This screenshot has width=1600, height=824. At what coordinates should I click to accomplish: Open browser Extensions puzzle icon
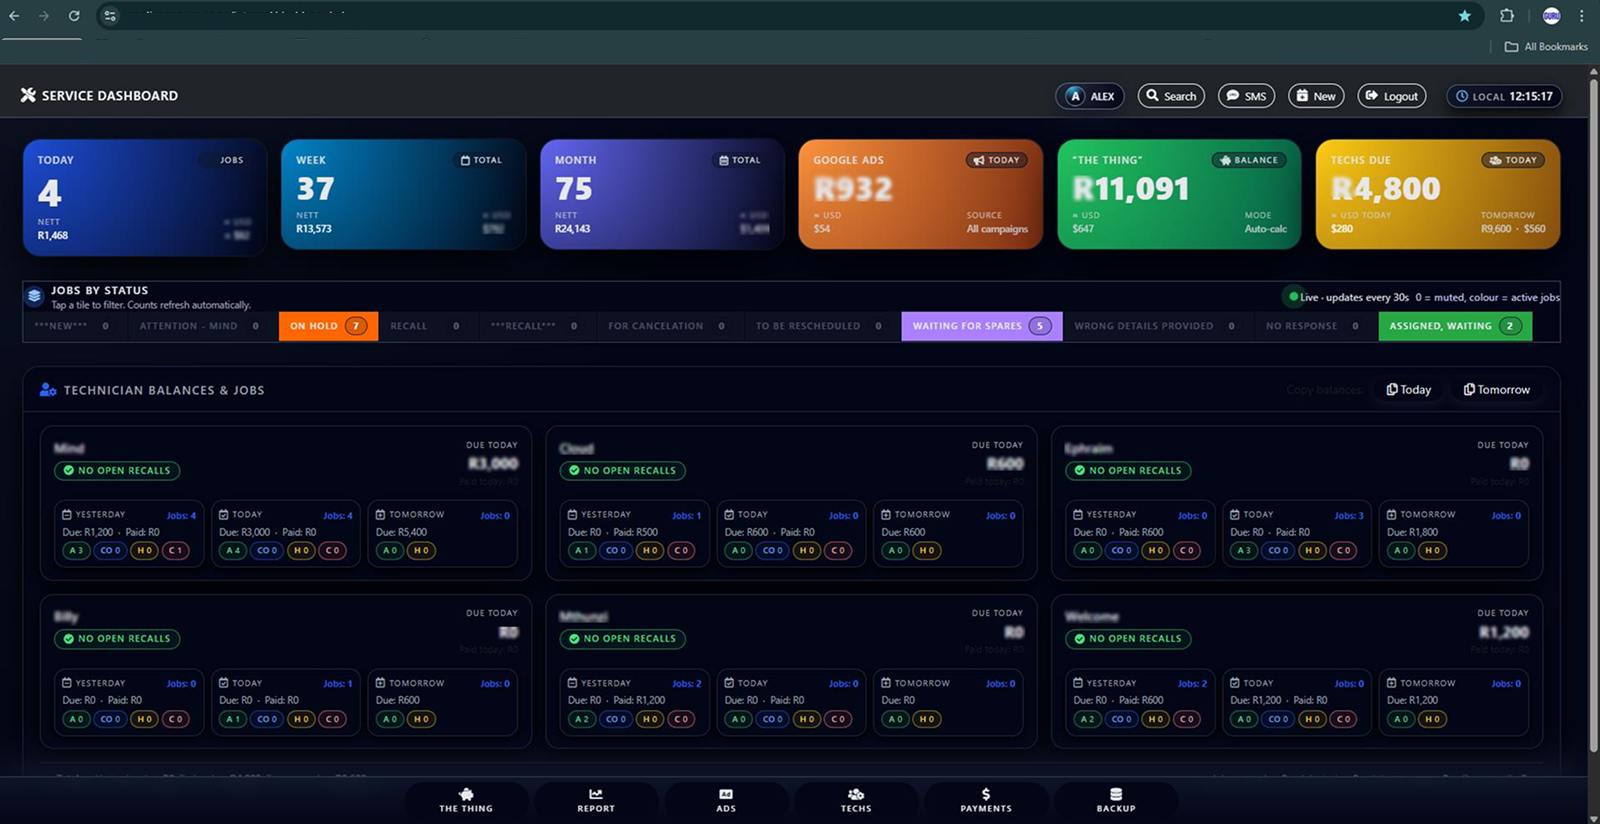[x=1507, y=15]
